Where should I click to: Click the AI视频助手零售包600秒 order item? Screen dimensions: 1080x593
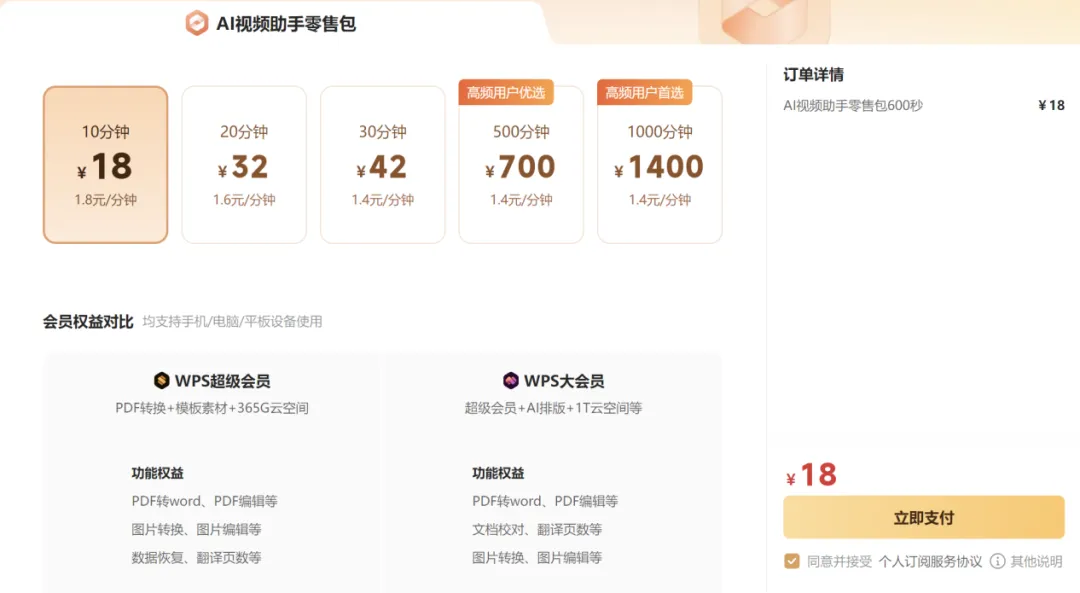tap(853, 105)
